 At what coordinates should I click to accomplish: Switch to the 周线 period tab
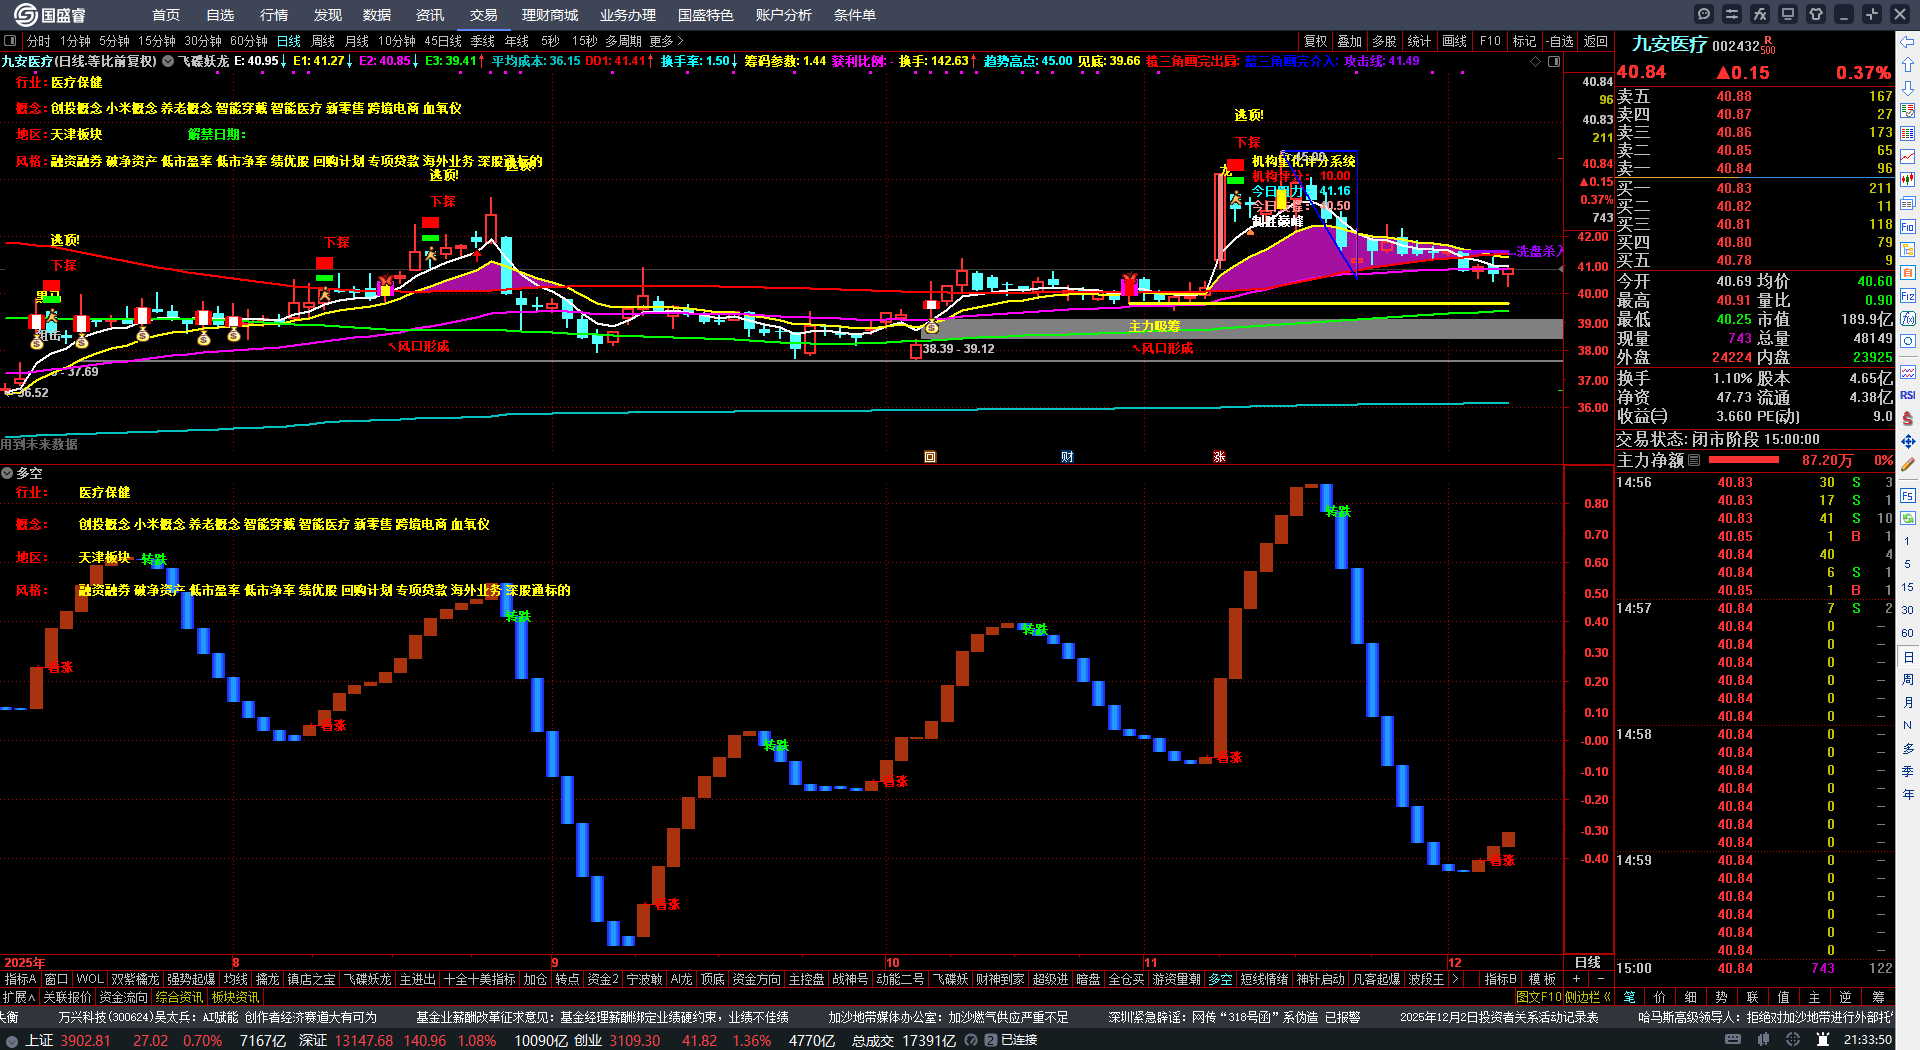[323, 41]
